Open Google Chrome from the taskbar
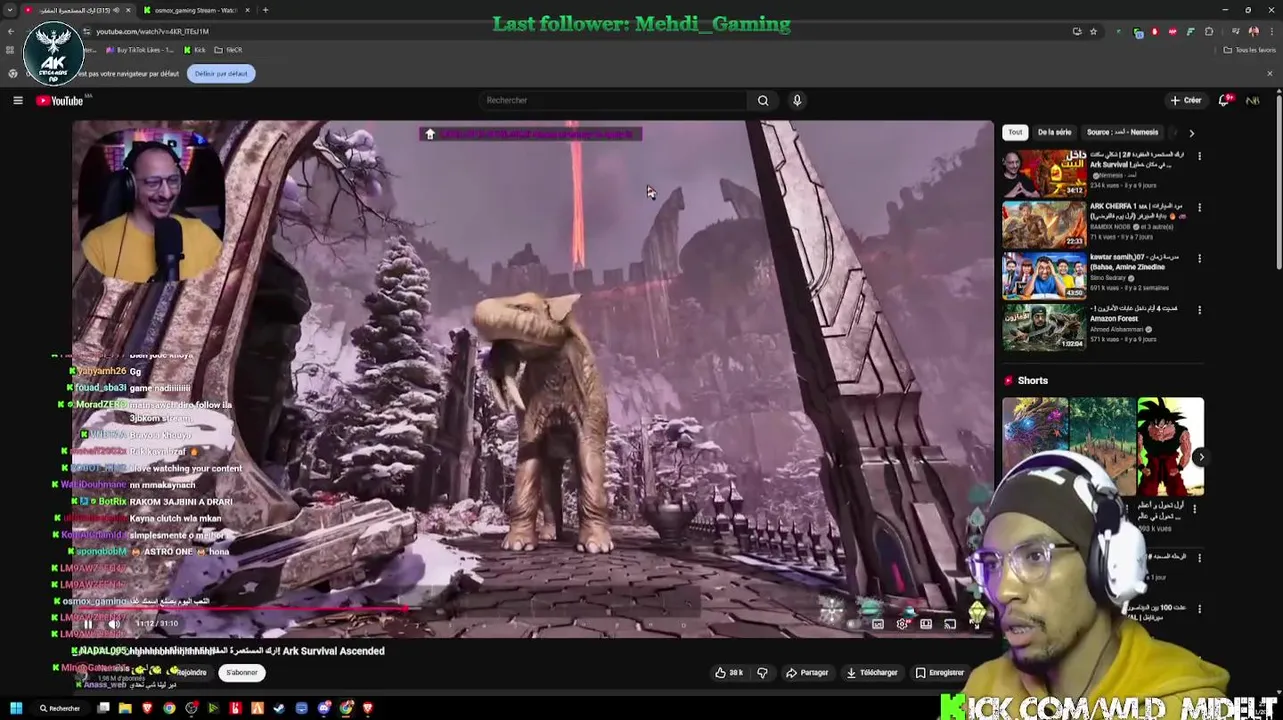This screenshot has width=1283, height=720. tap(169, 708)
